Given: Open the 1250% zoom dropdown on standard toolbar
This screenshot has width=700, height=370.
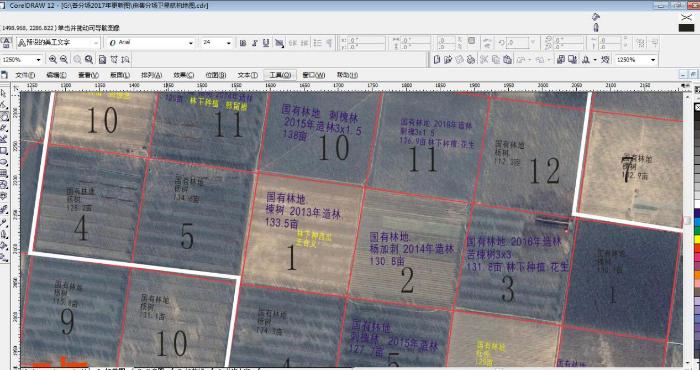Looking at the screenshot, I should click(653, 59).
